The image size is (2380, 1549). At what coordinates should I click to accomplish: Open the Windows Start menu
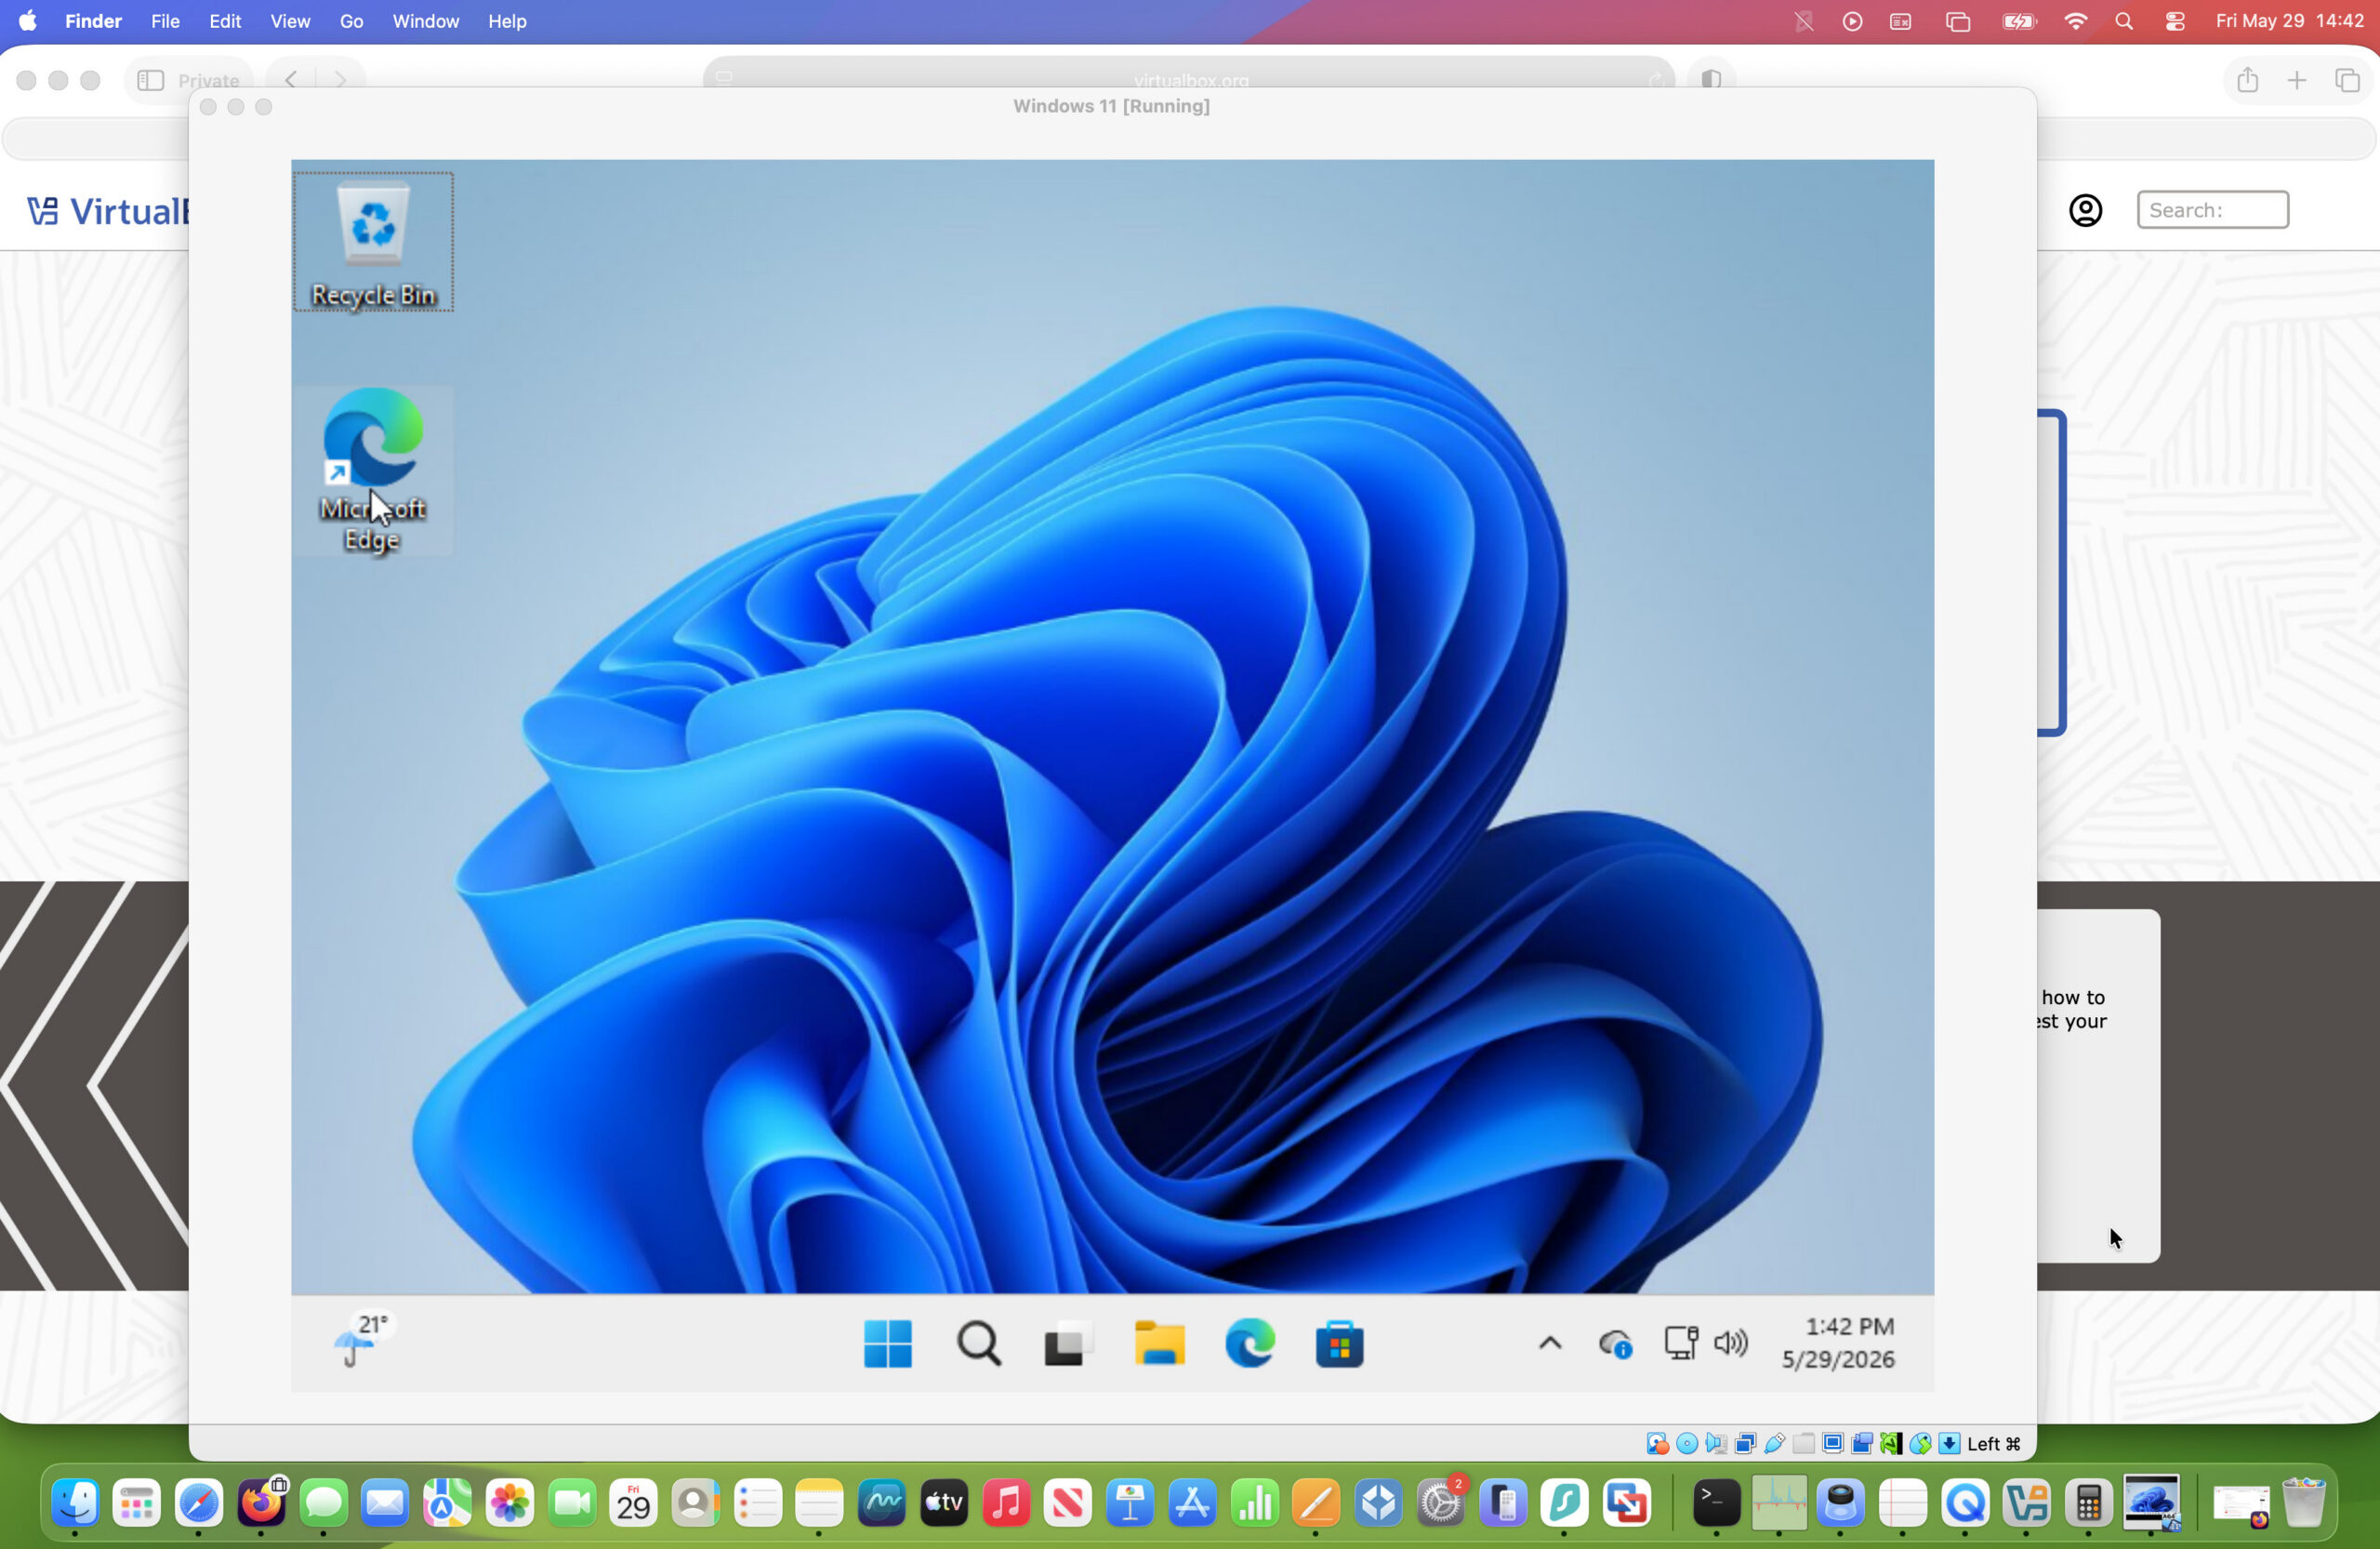coord(888,1343)
